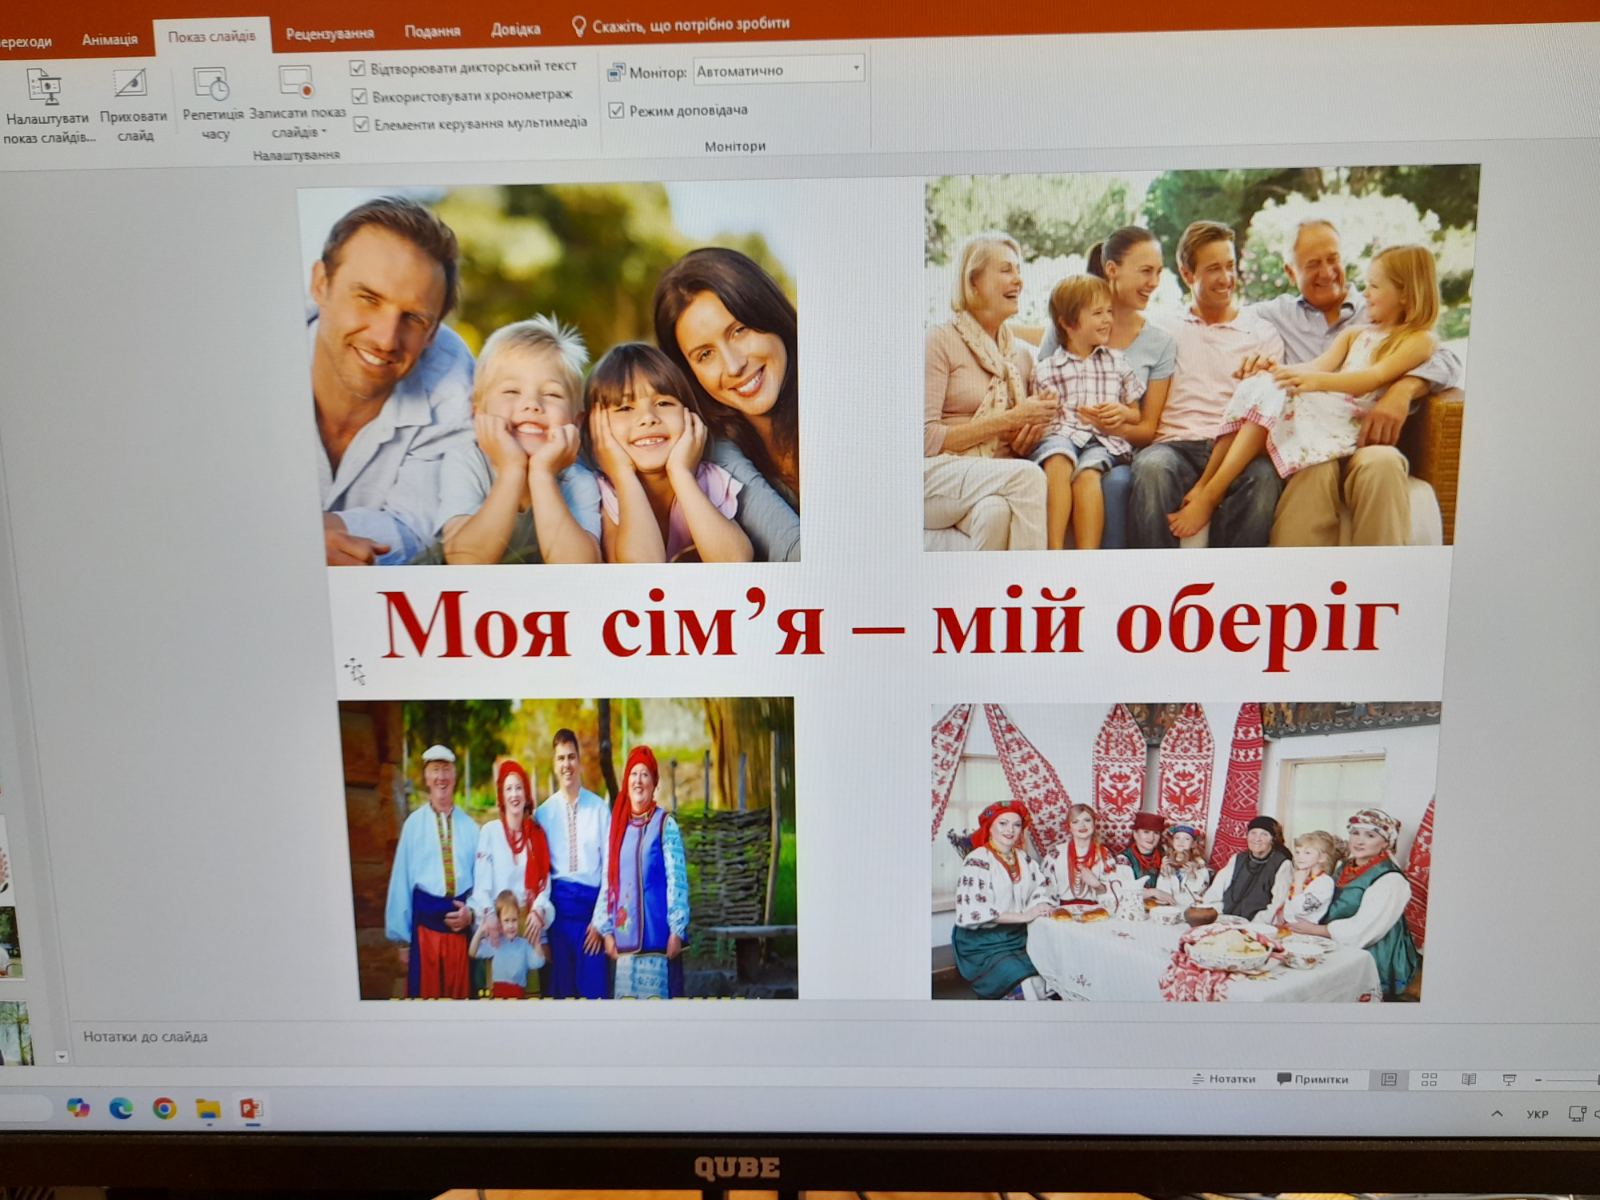Click the Скажіть, що потрібно зробити search box
The image size is (1600, 1200).
(x=691, y=24)
